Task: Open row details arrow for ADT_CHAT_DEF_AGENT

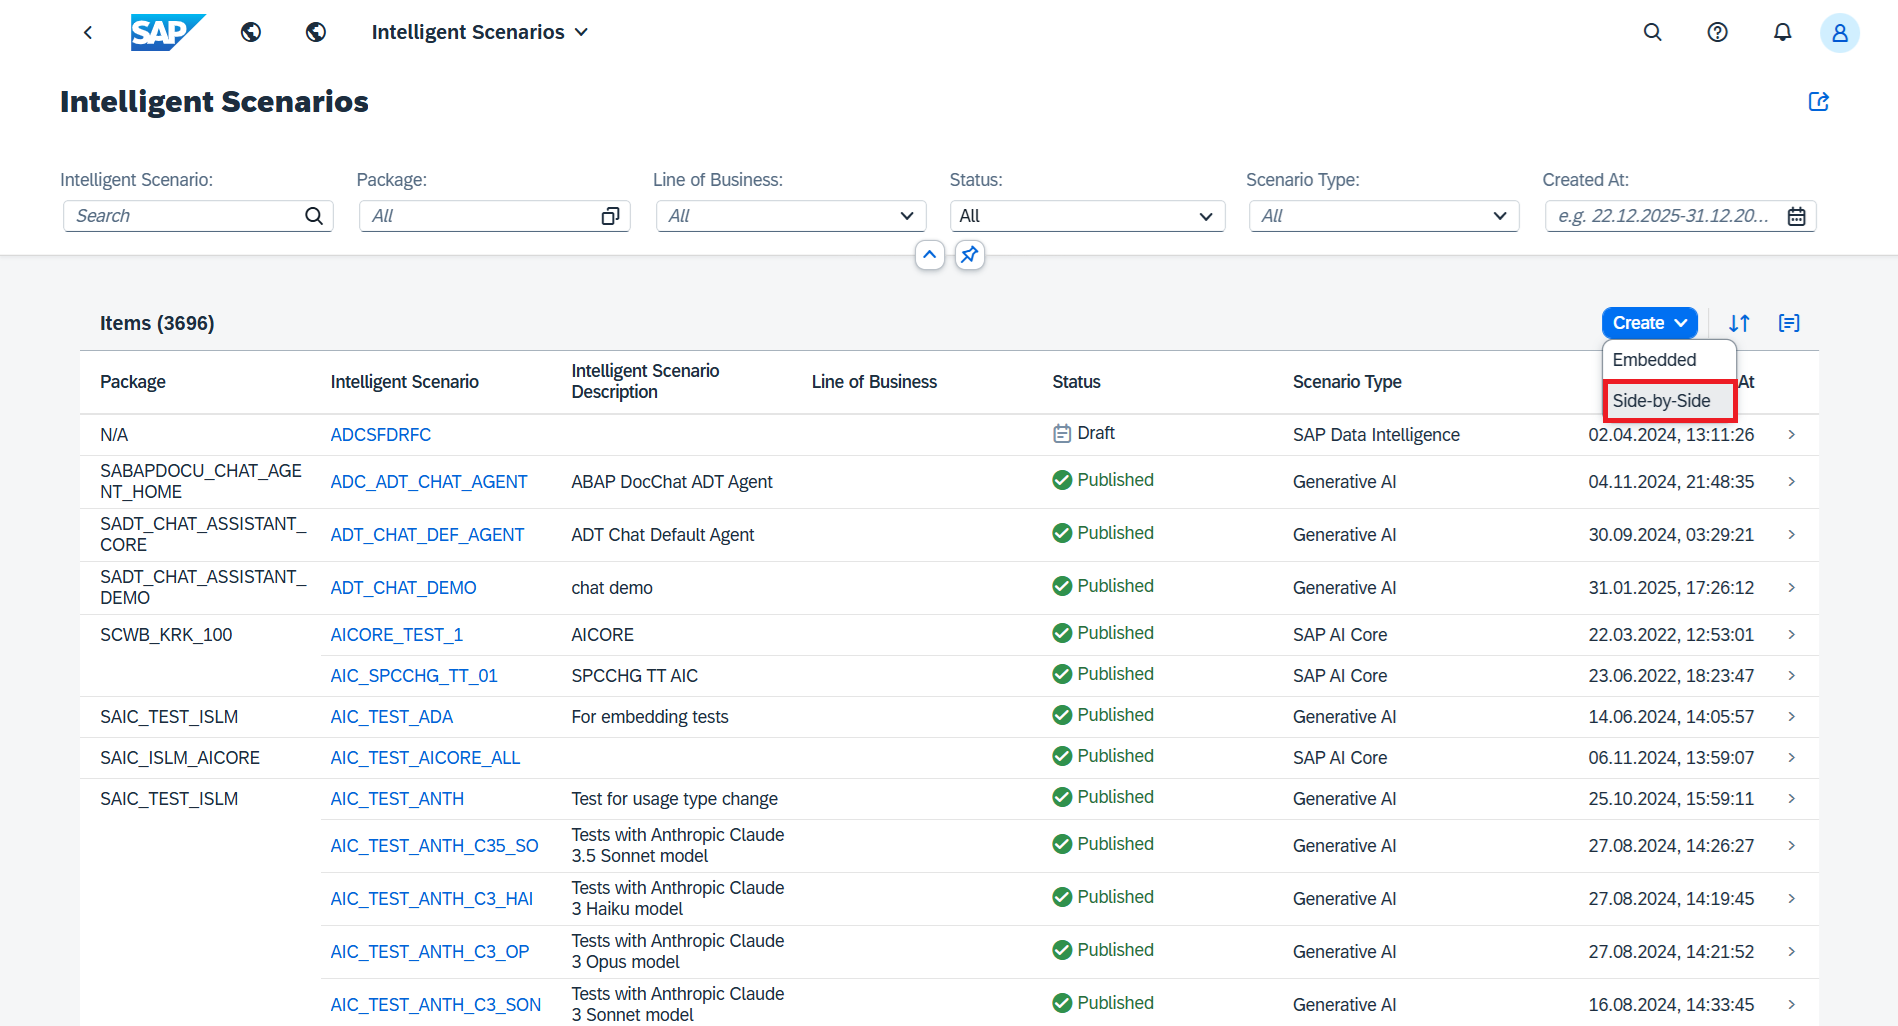Action: [1792, 535]
